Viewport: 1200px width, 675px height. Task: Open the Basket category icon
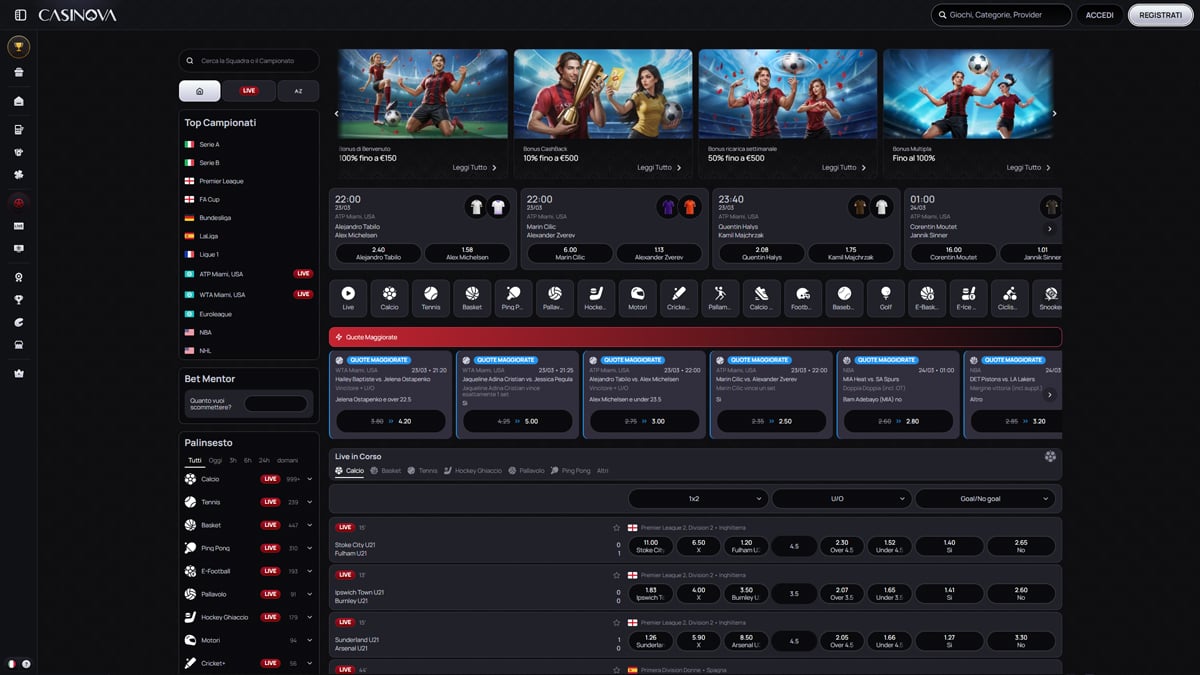472,297
